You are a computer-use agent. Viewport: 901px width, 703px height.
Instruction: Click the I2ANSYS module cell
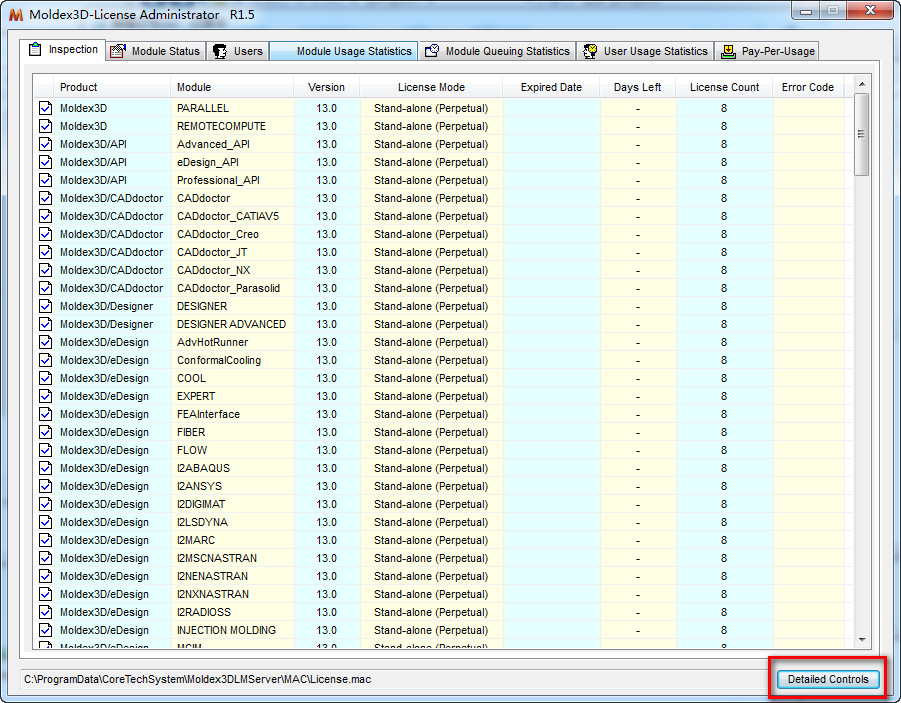pyautogui.click(x=232, y=486)
